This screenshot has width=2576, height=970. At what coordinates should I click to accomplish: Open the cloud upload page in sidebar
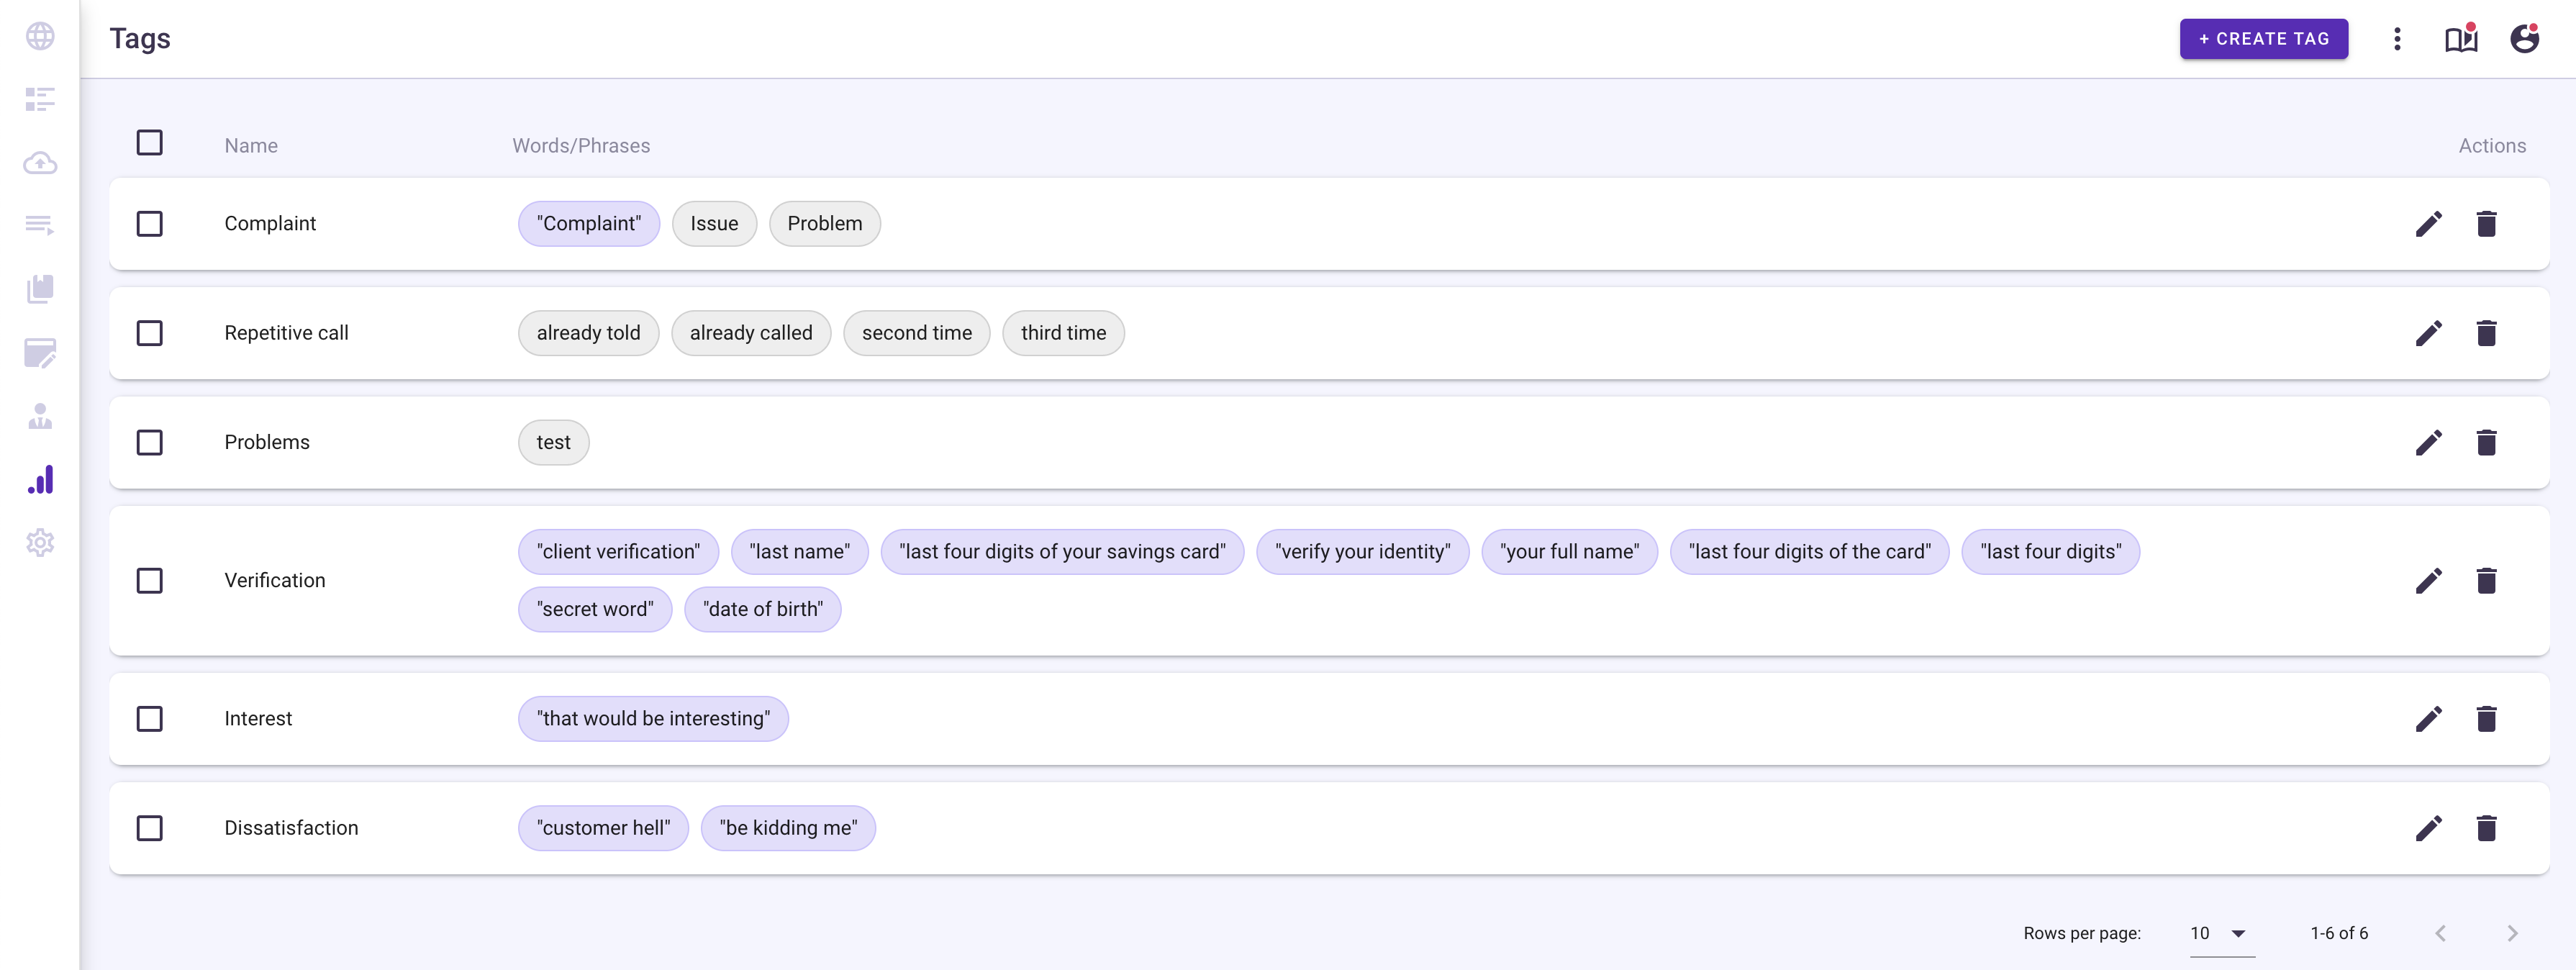(x=40, y=162)
